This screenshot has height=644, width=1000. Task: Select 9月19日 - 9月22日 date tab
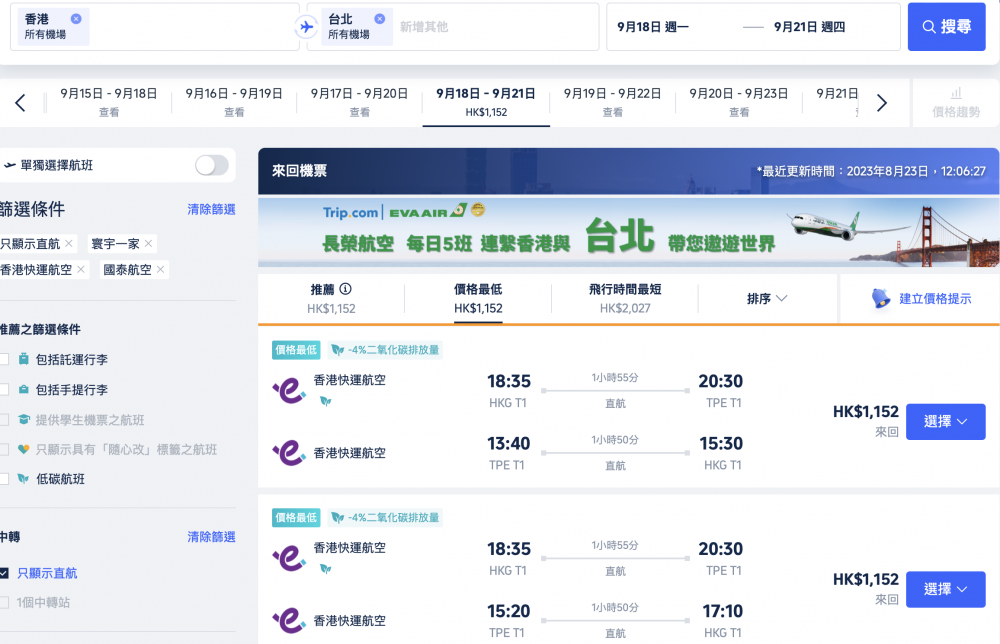coord(612,102)
